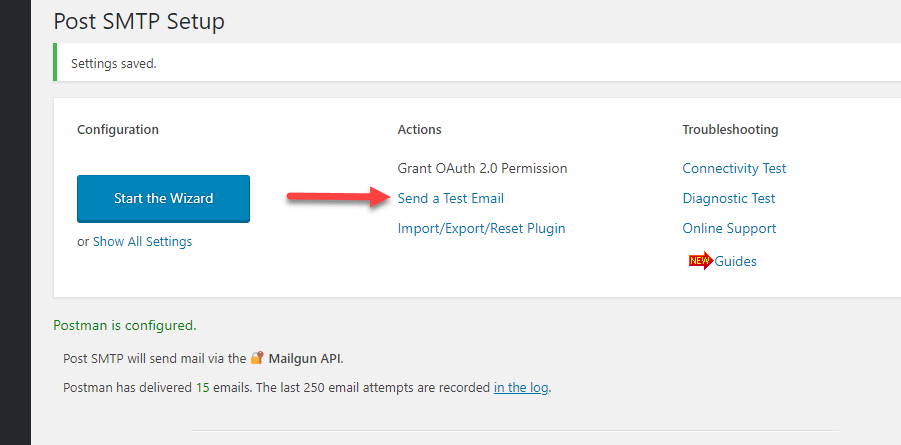Viewport: 901px width, 445px height.
Task: Click the red arrow pointing to Send a Test Email
Action: pos(331,197)
